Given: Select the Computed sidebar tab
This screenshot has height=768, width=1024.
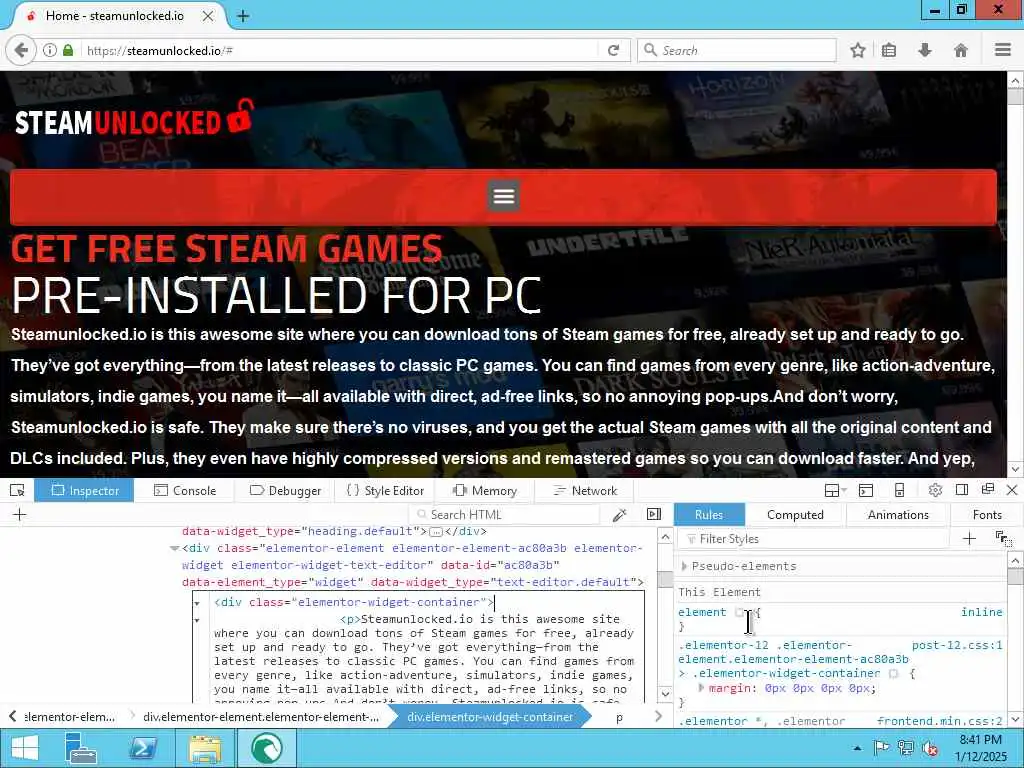Looking at the screenshot, I should click(795, 515).
